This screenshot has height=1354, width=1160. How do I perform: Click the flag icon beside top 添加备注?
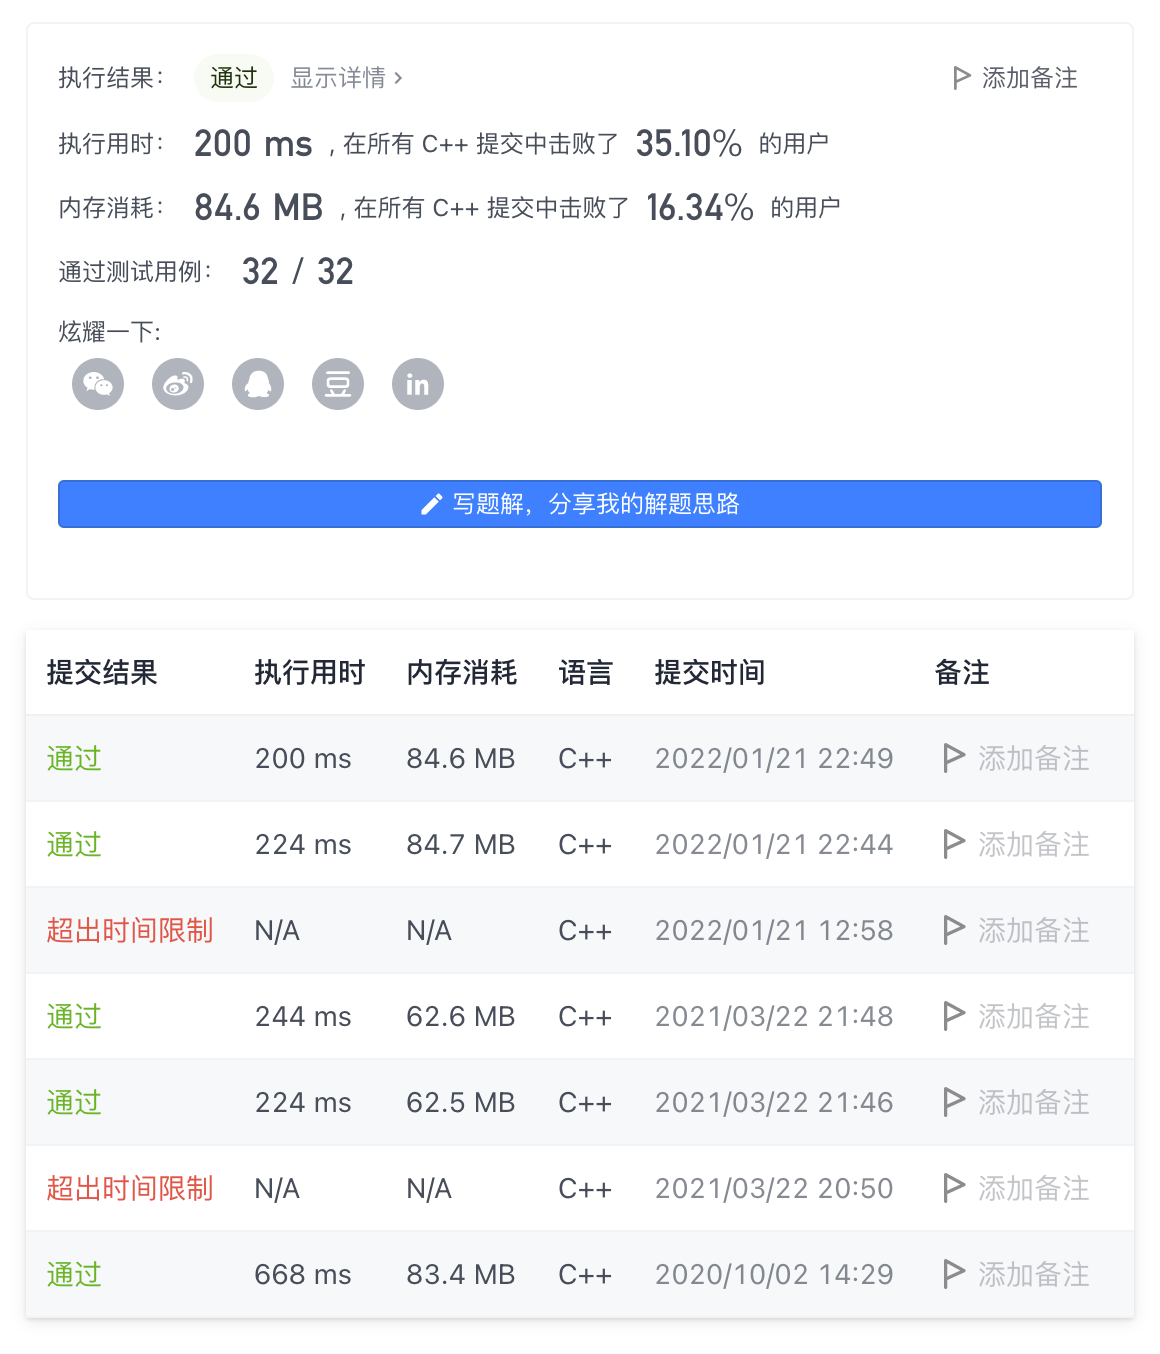[961, 78]
